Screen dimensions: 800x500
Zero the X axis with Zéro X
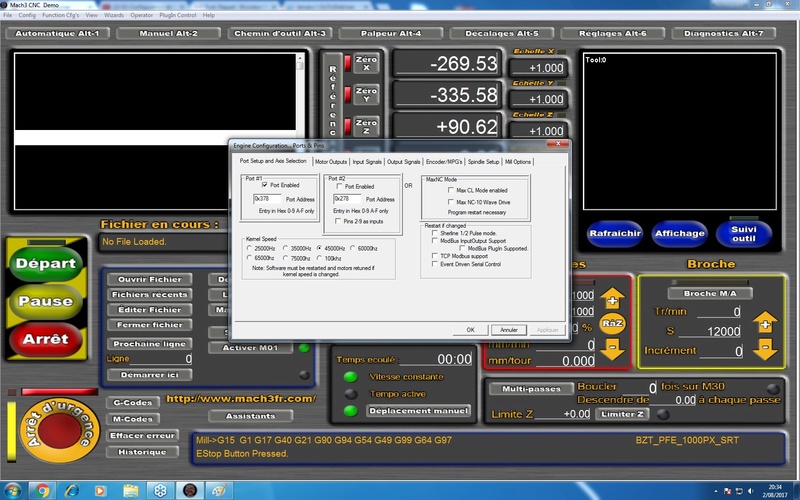tap(366, 63)
